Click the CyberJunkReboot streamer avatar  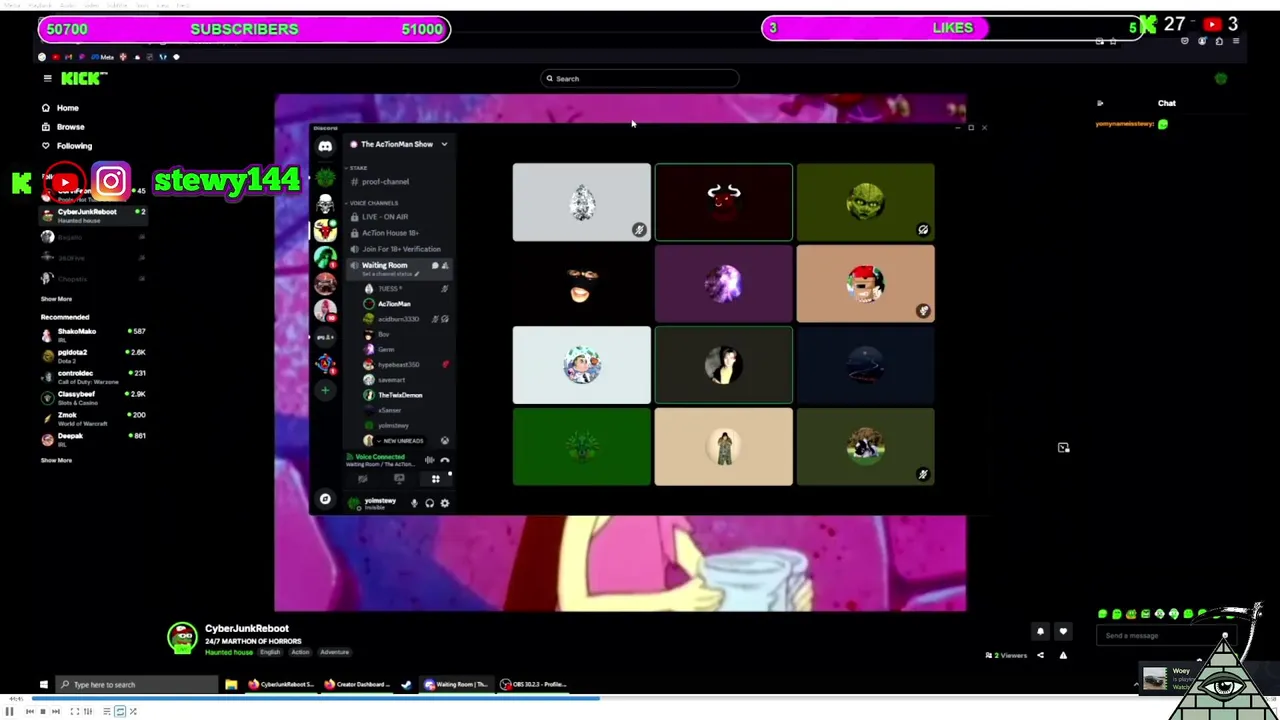[182, 638]
